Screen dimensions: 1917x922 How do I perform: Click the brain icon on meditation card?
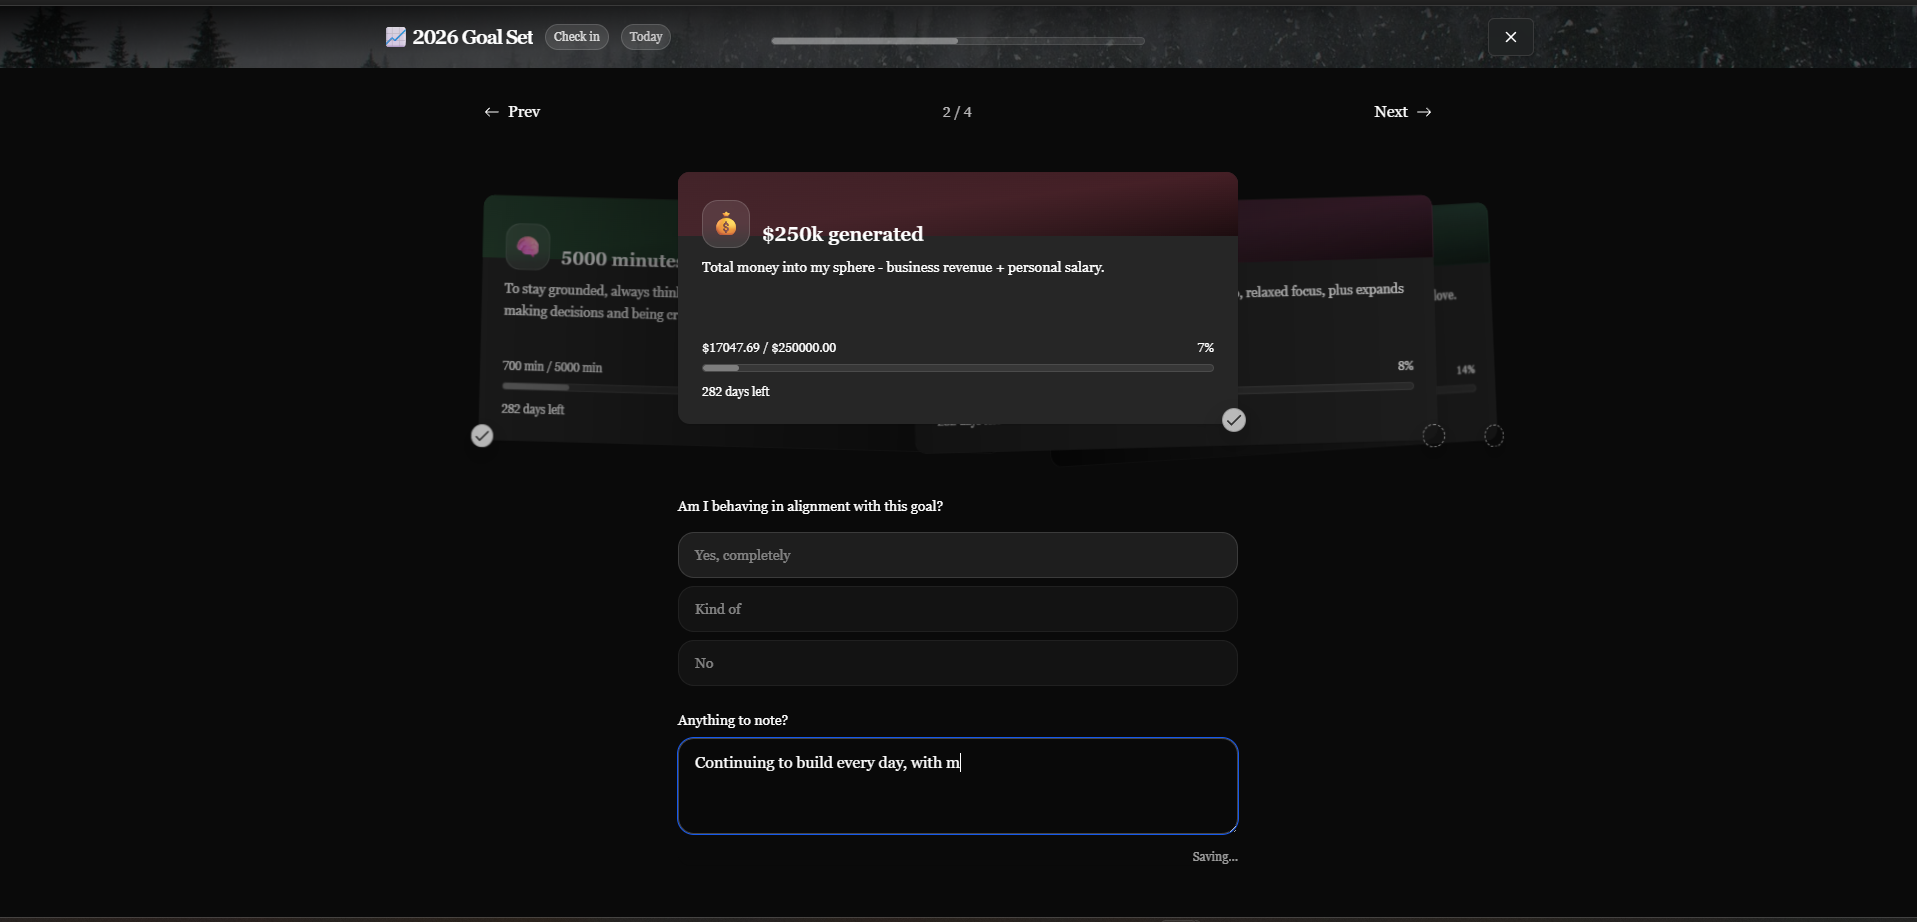click(528, 246)
